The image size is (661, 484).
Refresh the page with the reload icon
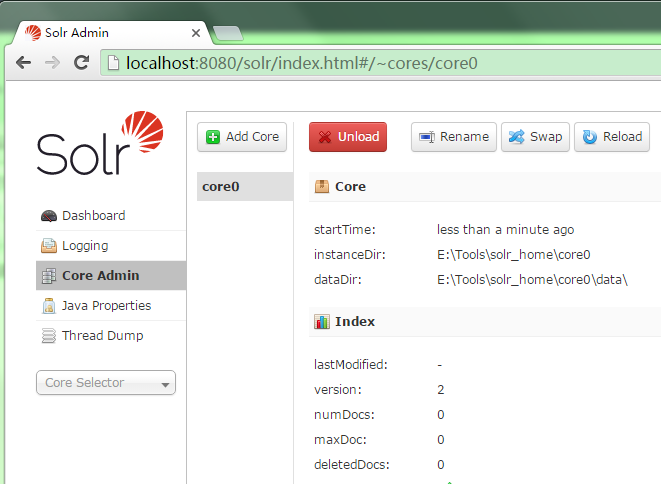point(81,62)
